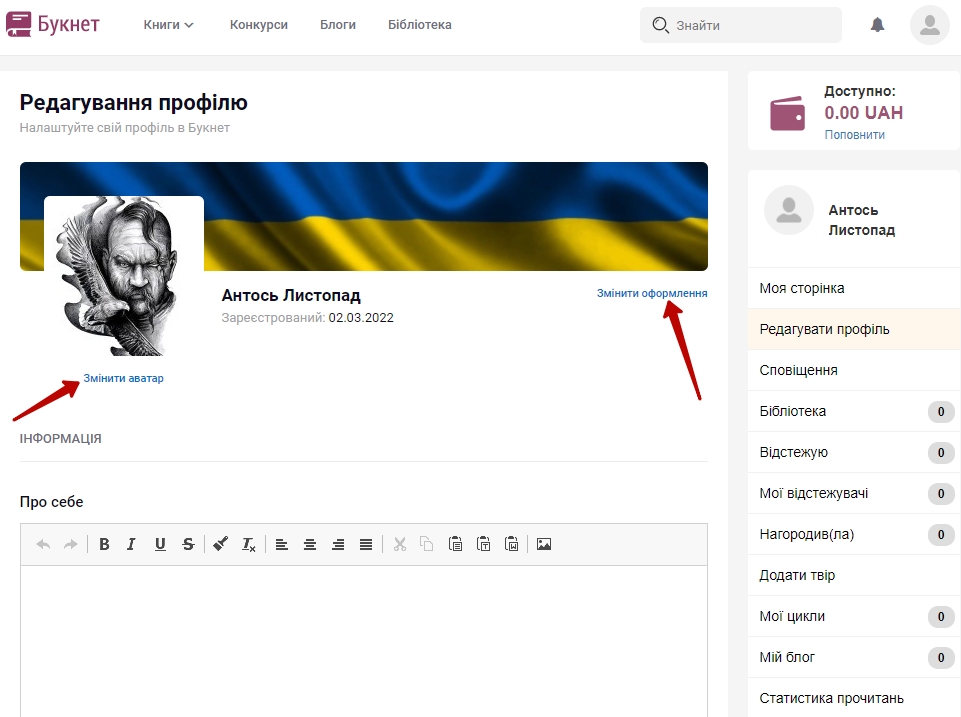Open Статистика прочитань in sidebar
This screenshot has height=717, width=961.
(x=854, y=698)
